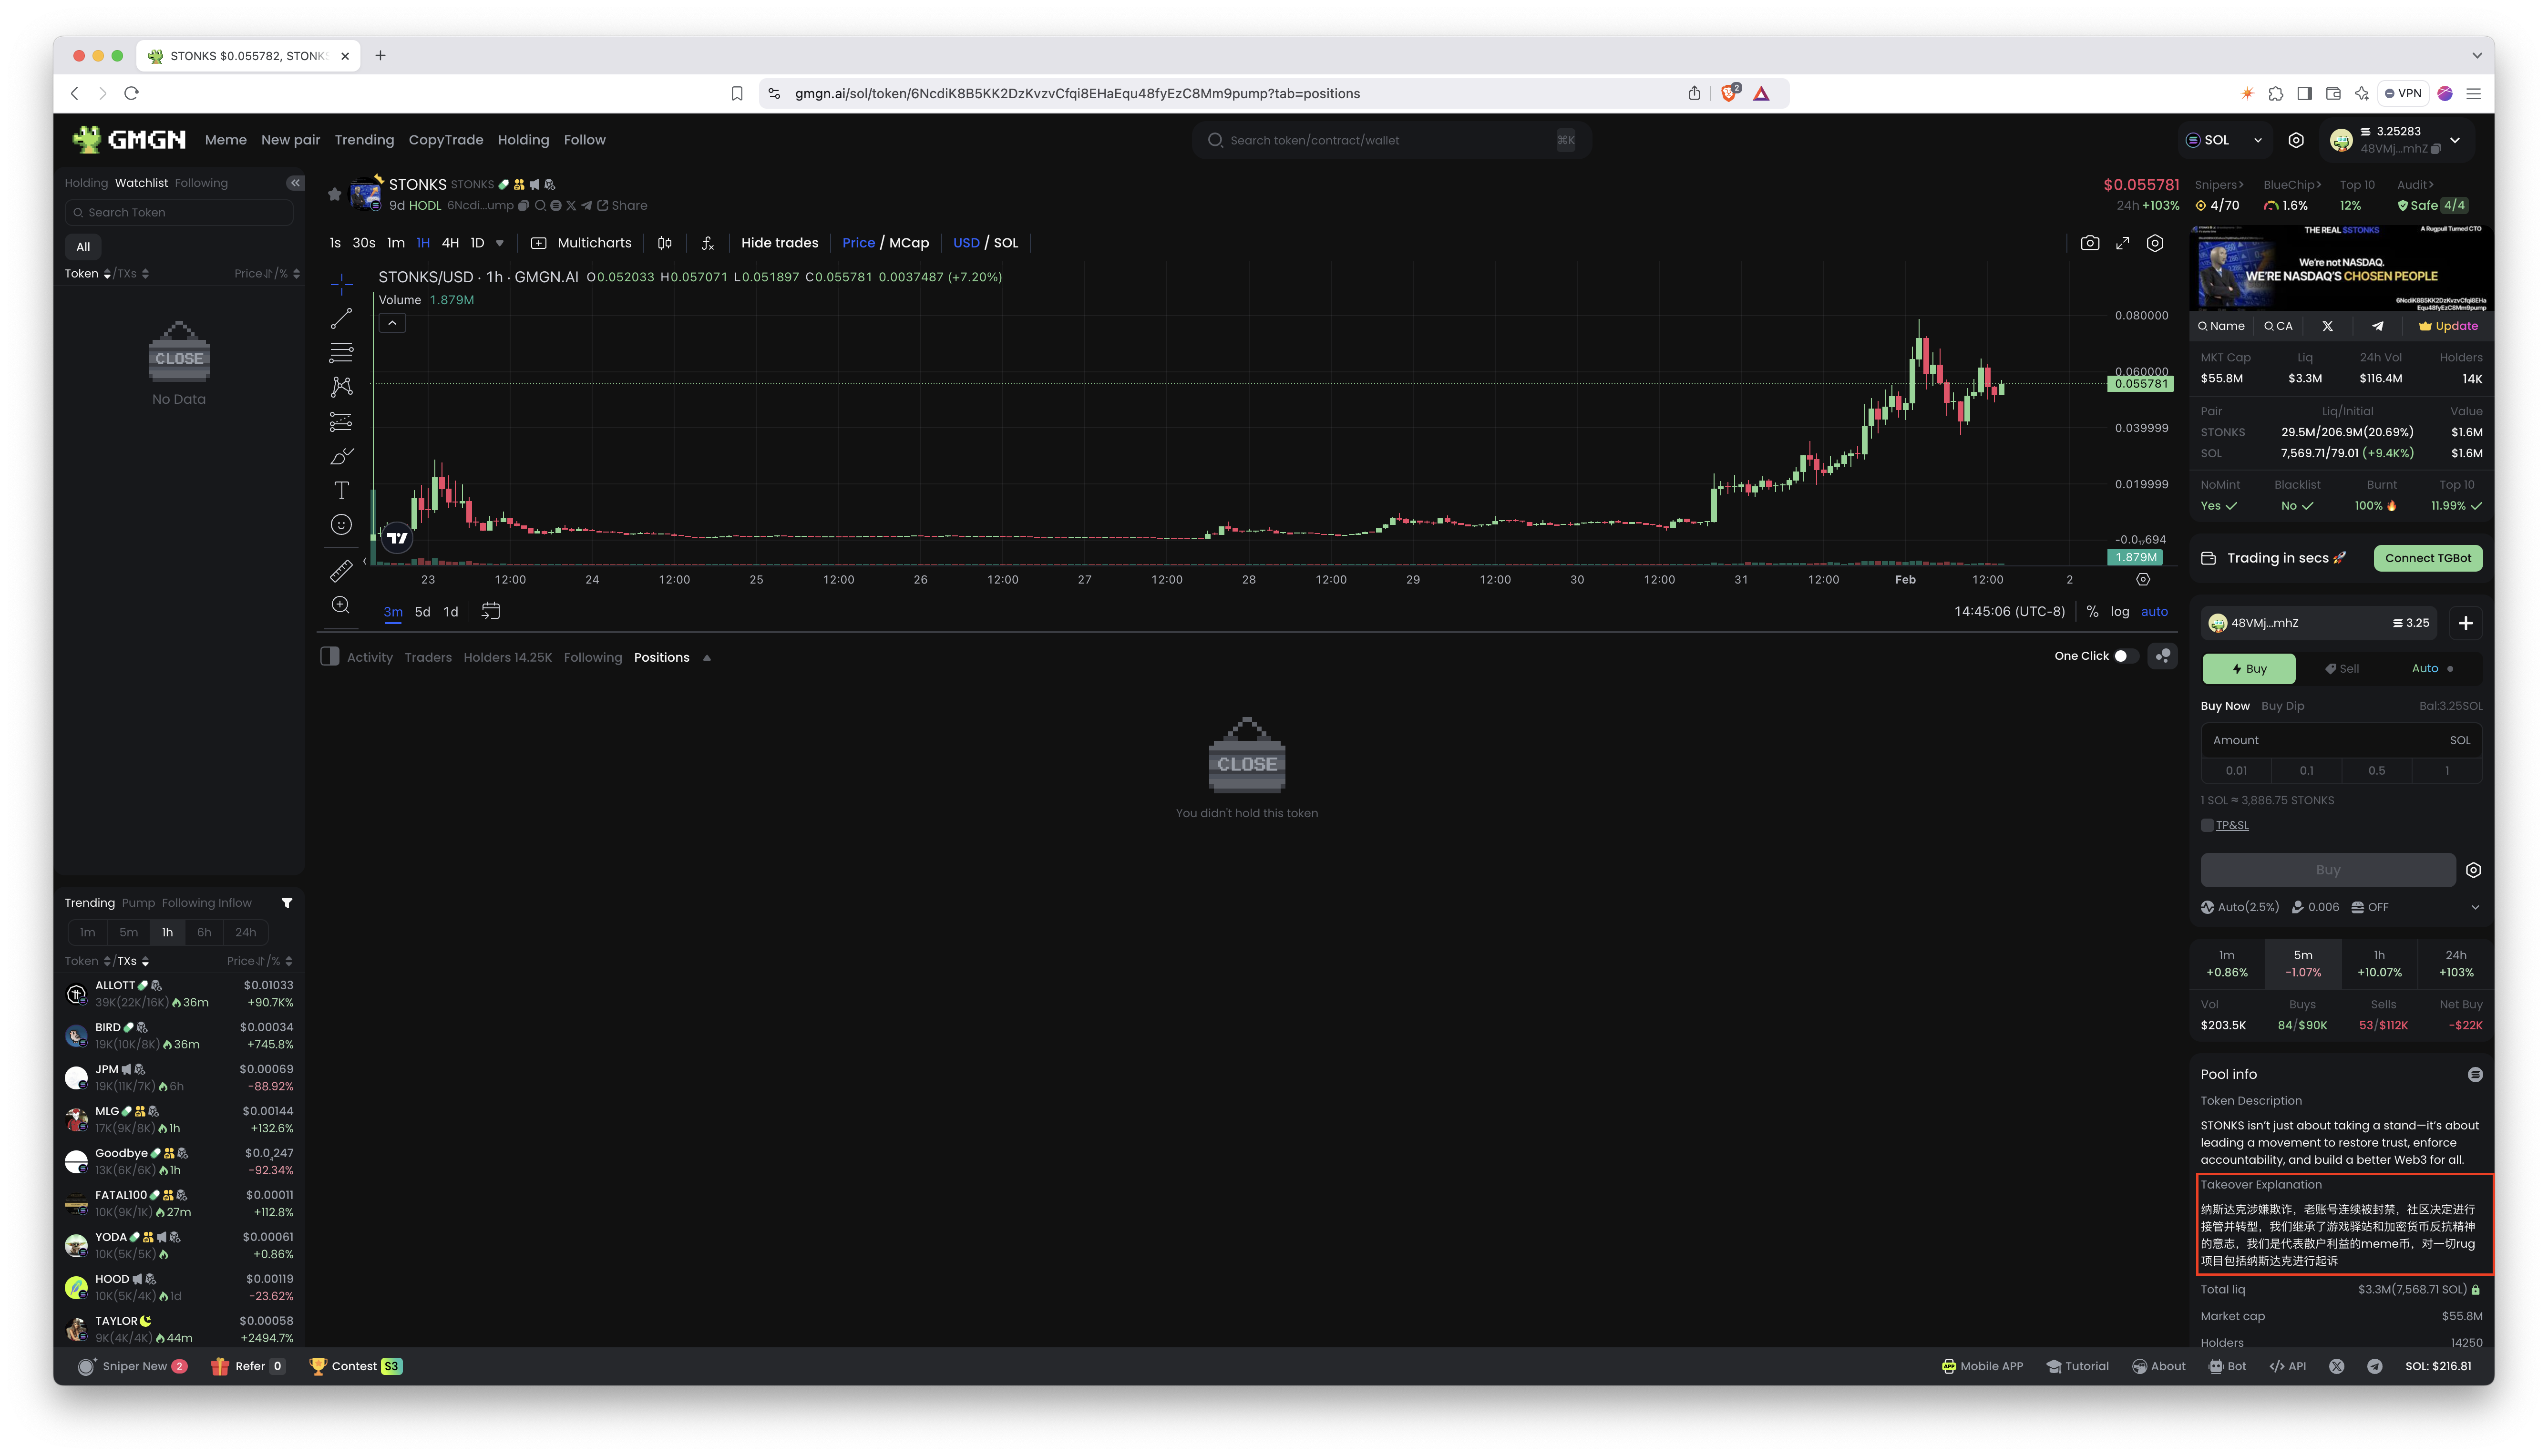Screen dimensions: 2548x1456
Task: Expand the chart interval dropdown arrow
Action: [500, 243]
